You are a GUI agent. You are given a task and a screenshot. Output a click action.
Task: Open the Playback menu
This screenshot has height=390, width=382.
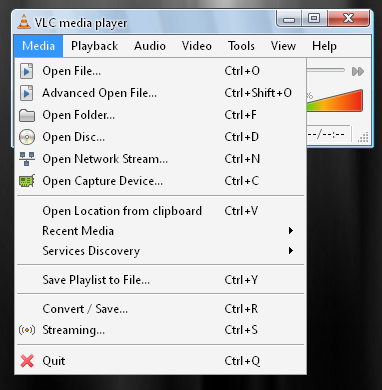point(94,46)
